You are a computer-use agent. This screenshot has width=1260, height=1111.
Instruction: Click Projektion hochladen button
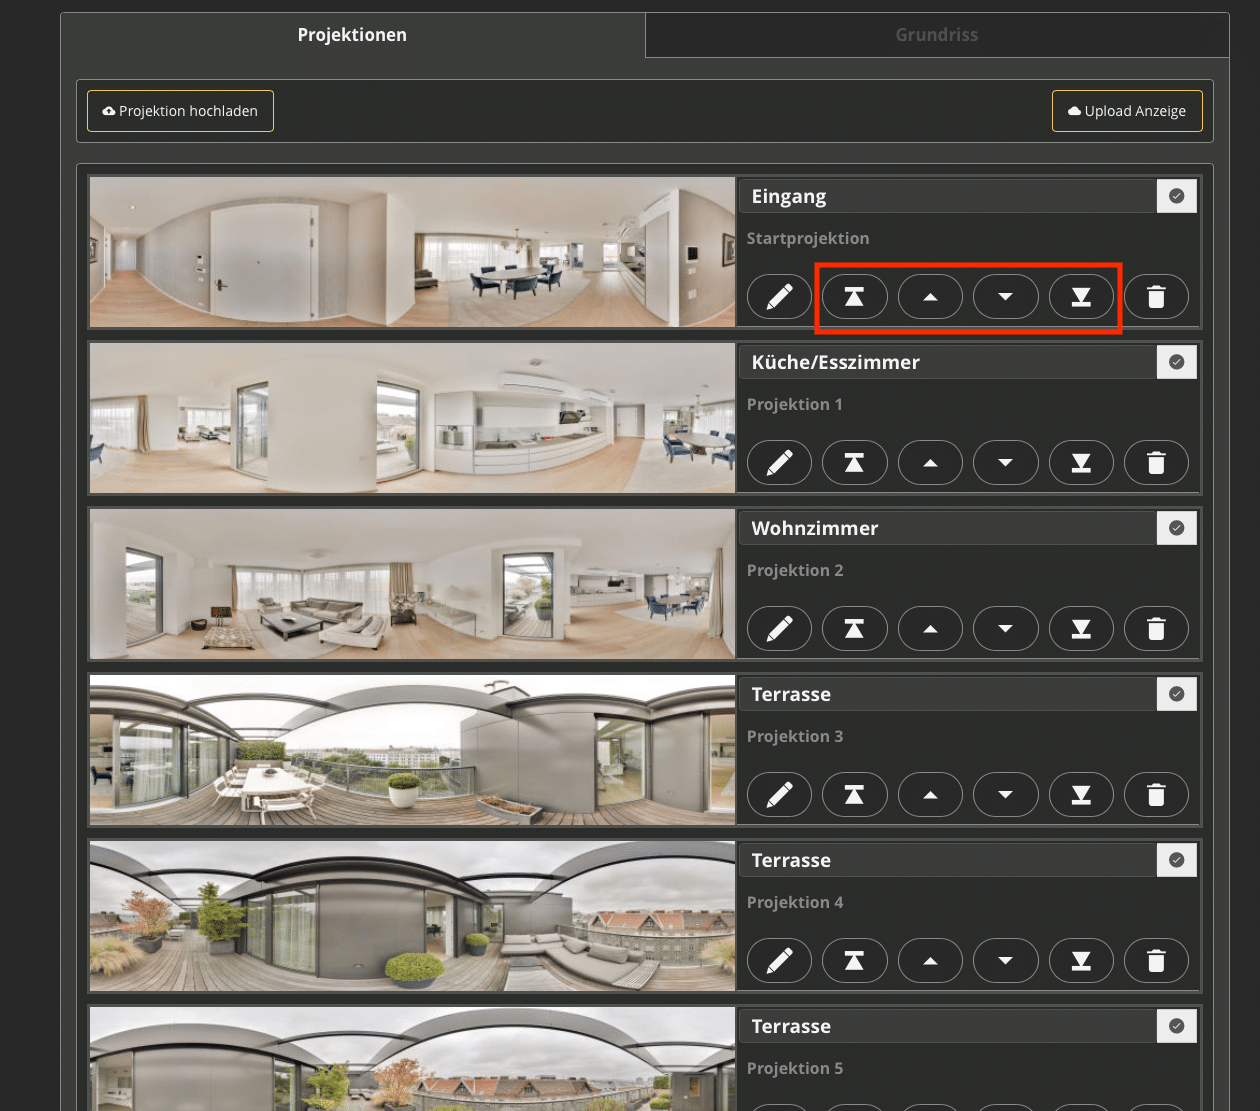(180, 111)
